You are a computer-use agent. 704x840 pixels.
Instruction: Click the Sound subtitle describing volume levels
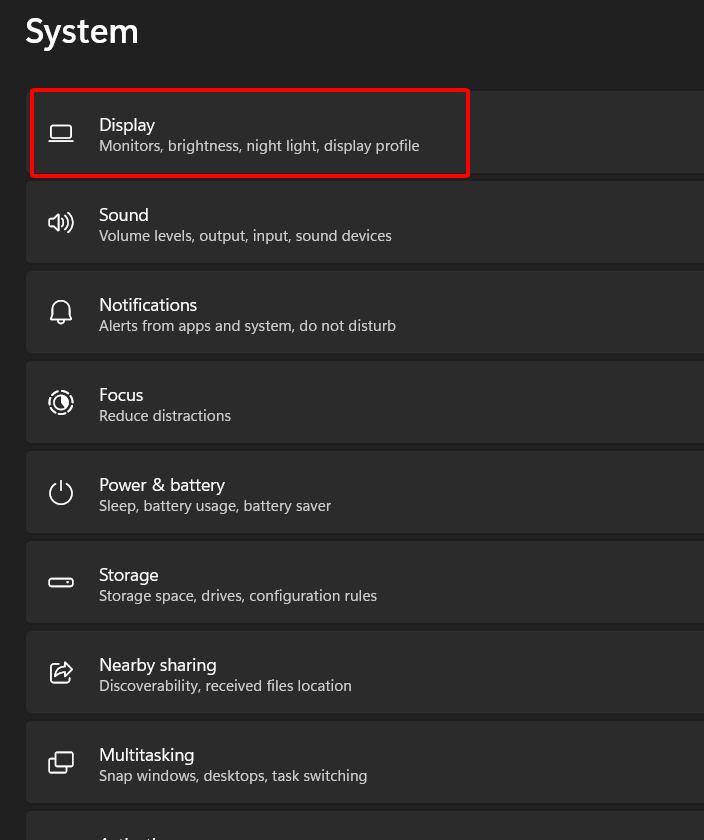coord(244,236)
